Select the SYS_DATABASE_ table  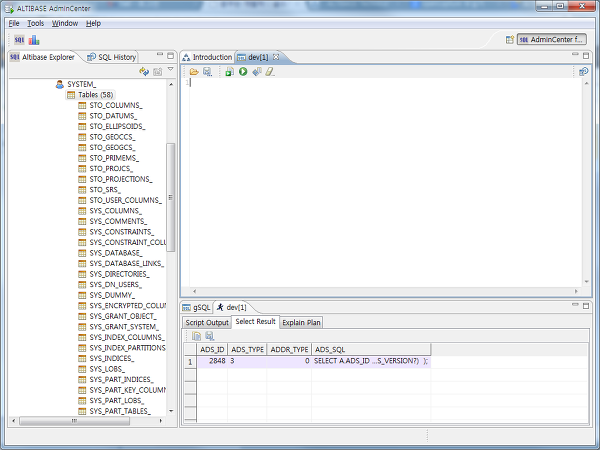pyautogui.click(x=111, y=253)
